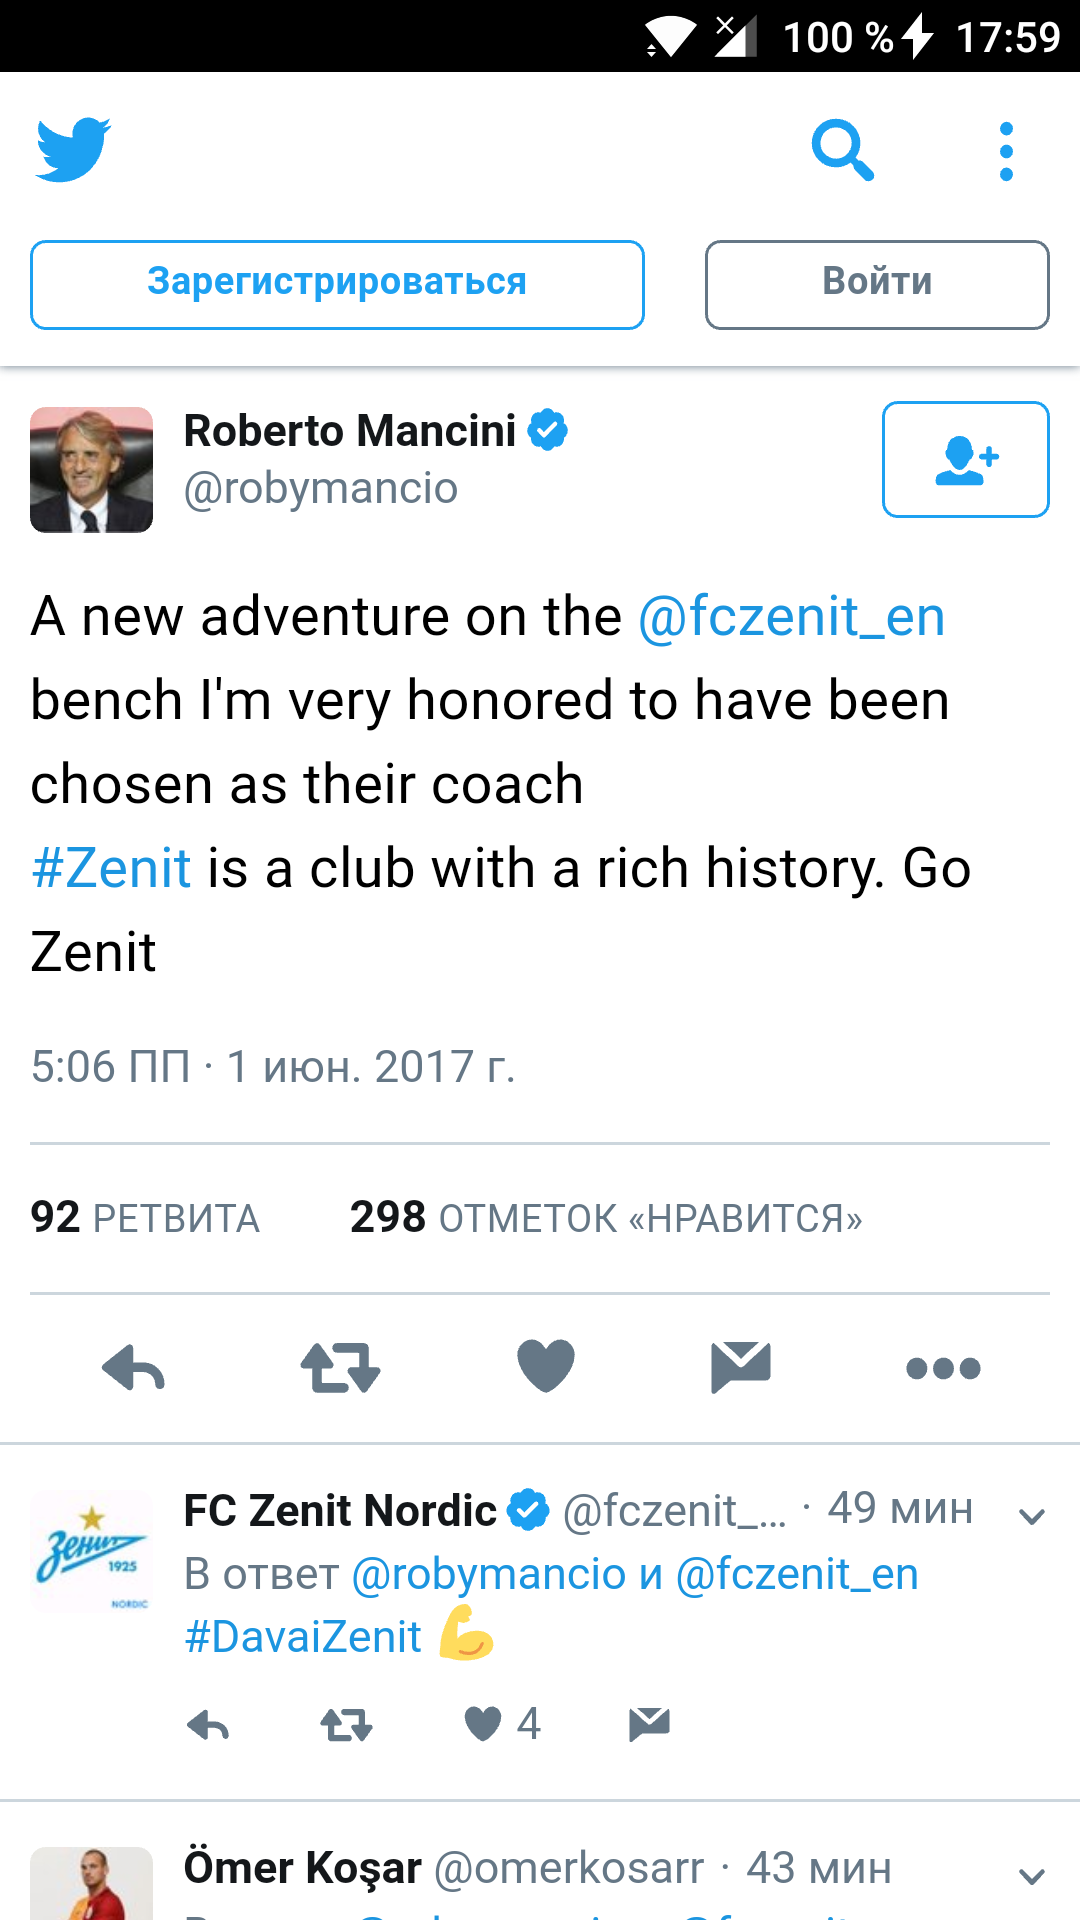
Task: View Roberto Mancini's profile photo
Action: pyautogui.click(x=92, y=469)
